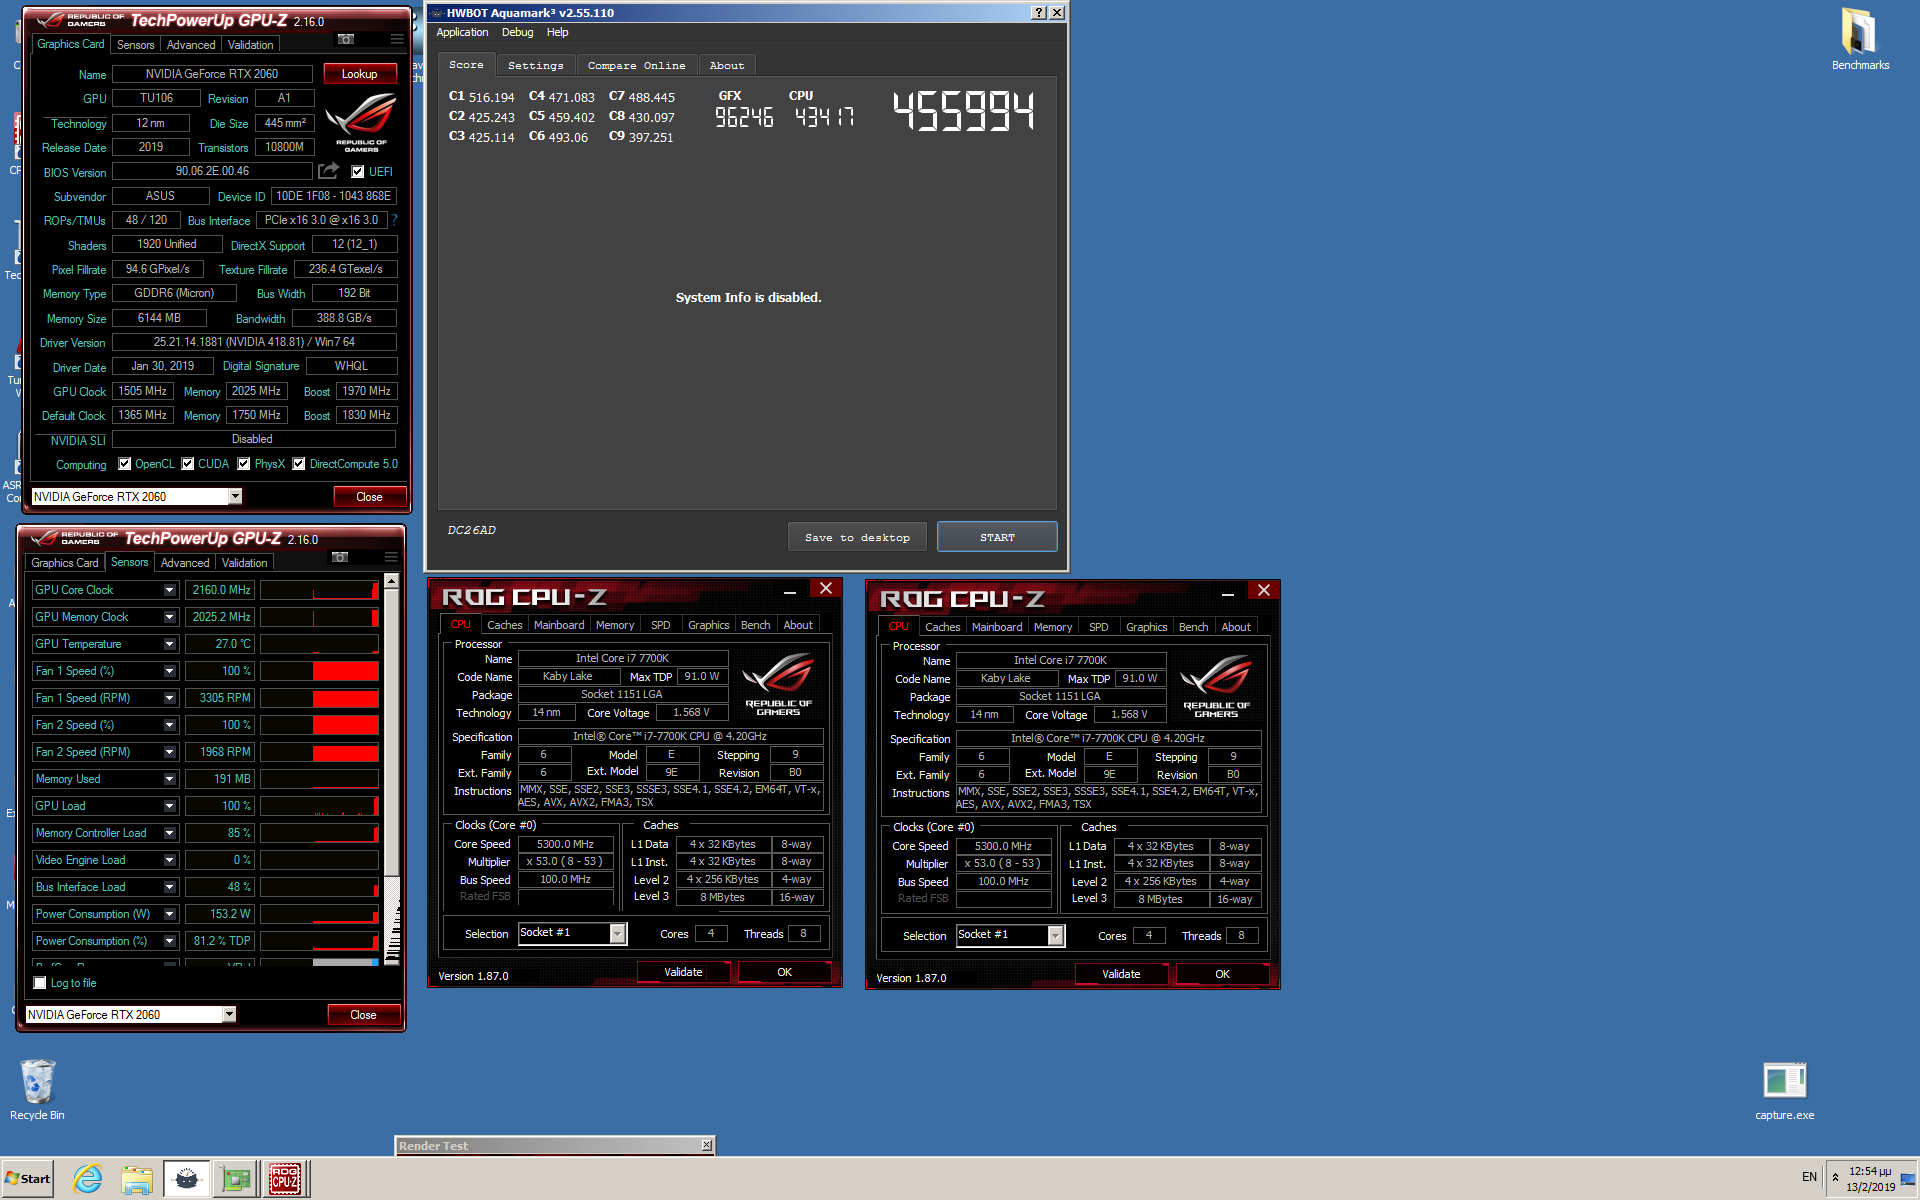Open the Bench tab in right CPU-Z window
Screen dimensions: 1920x1200
1193,627
